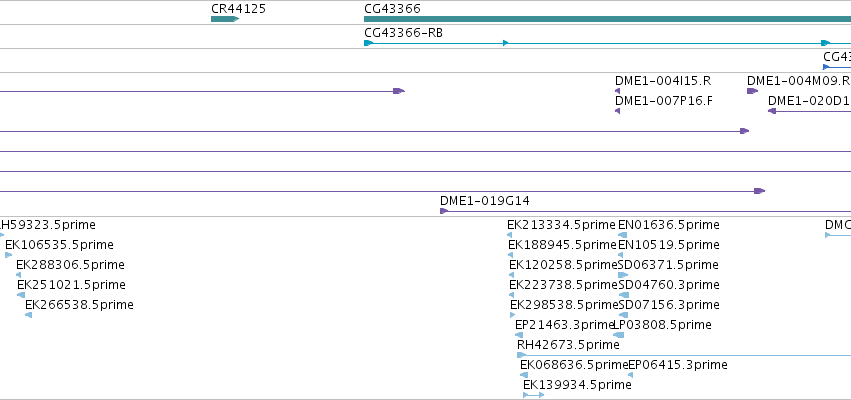Select the teal CR44125 gene arrow glyph
The image size is (851, 400).
(x=225, y=19)
